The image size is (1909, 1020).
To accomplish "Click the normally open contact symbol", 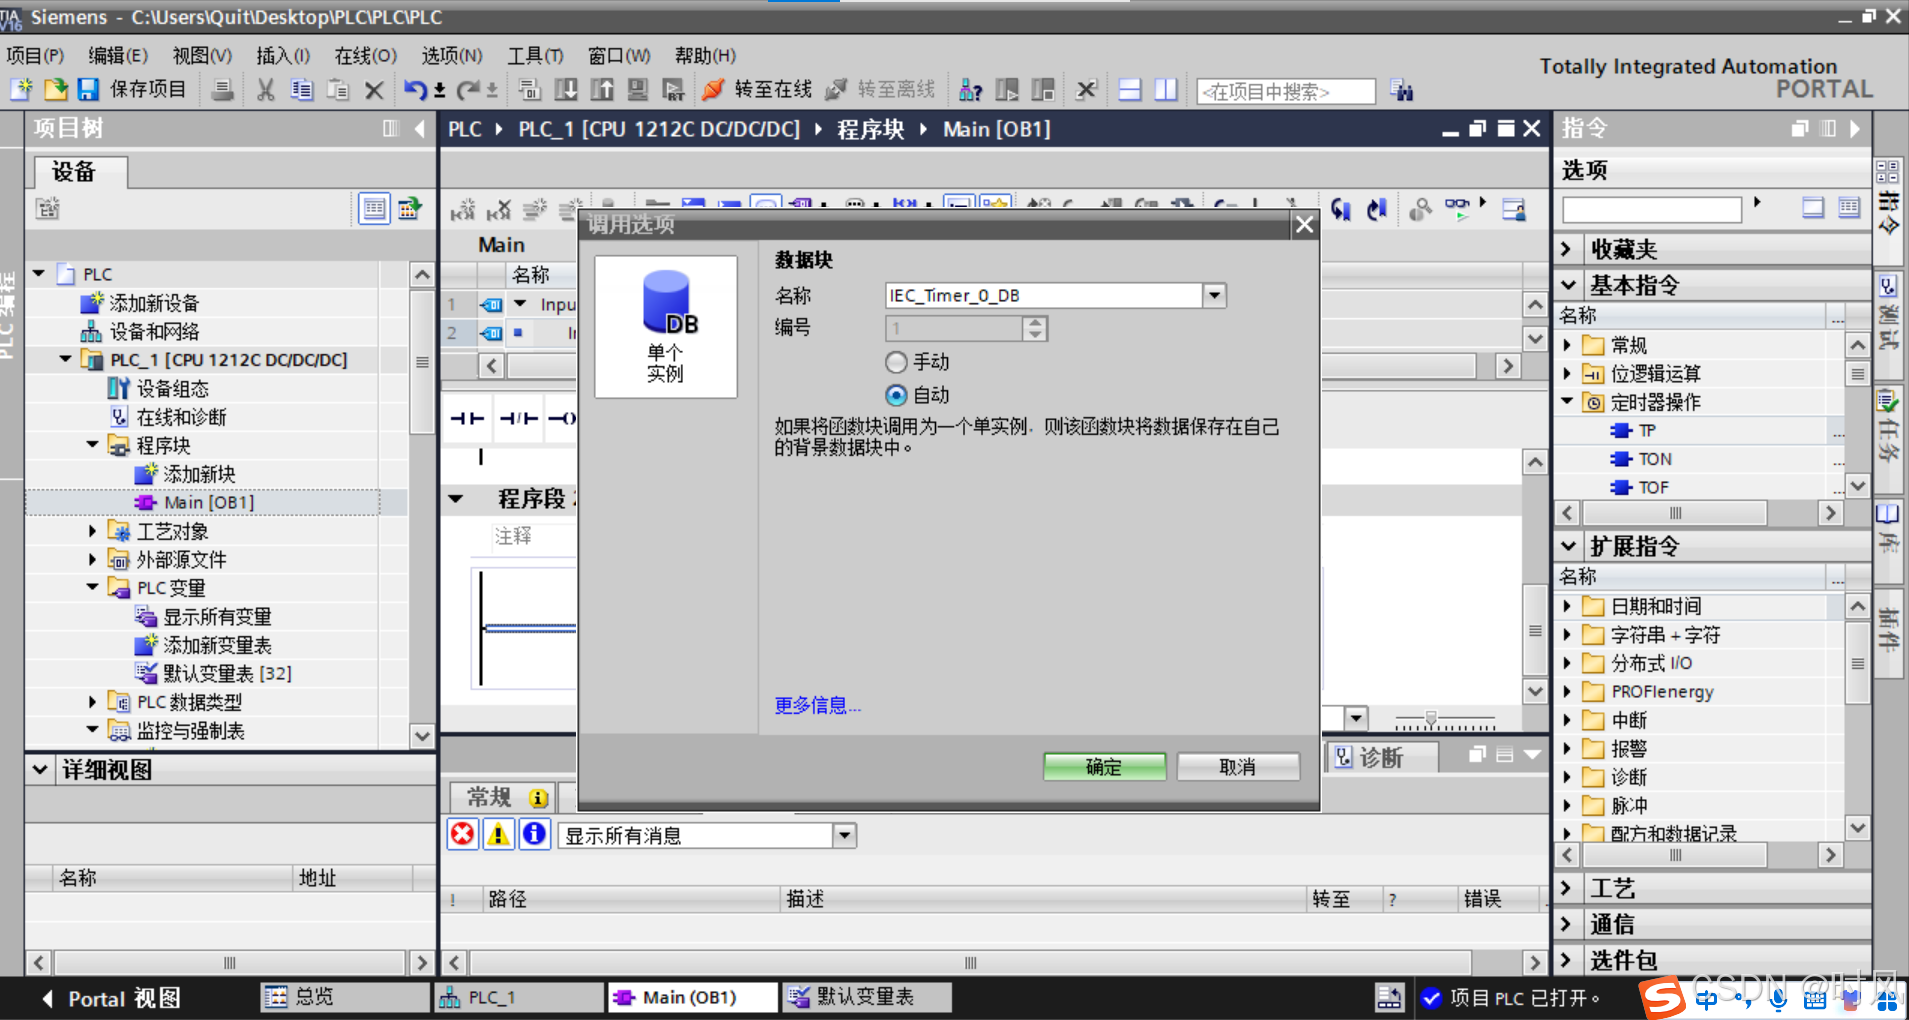I will (467, 418).
